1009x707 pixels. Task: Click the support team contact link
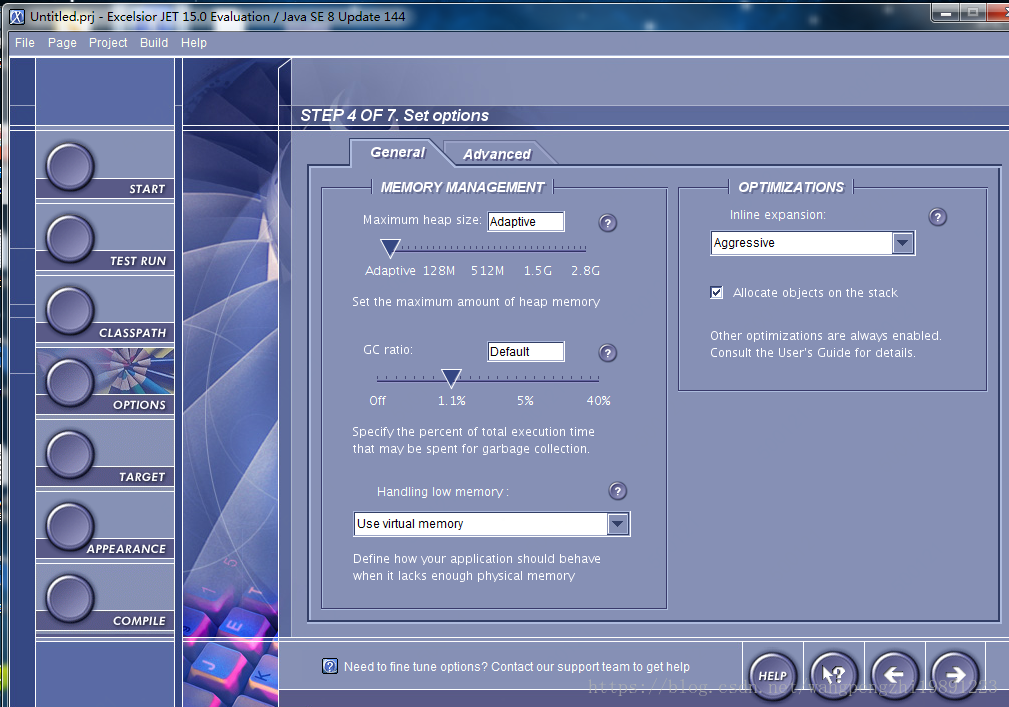[516, 666]
